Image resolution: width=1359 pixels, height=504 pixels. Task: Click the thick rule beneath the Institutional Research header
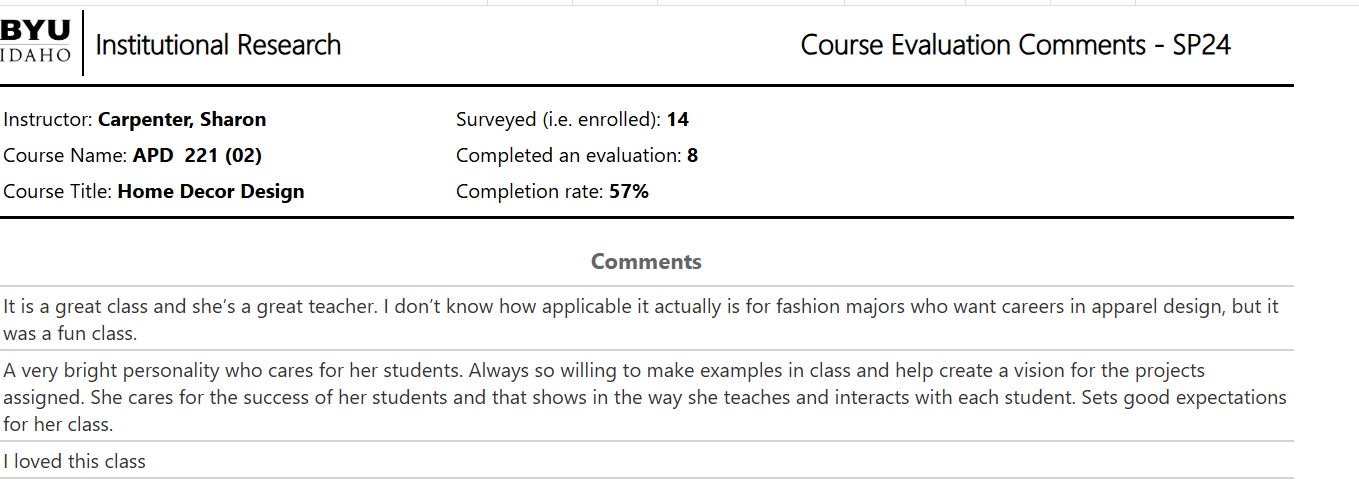coord(647,86)
